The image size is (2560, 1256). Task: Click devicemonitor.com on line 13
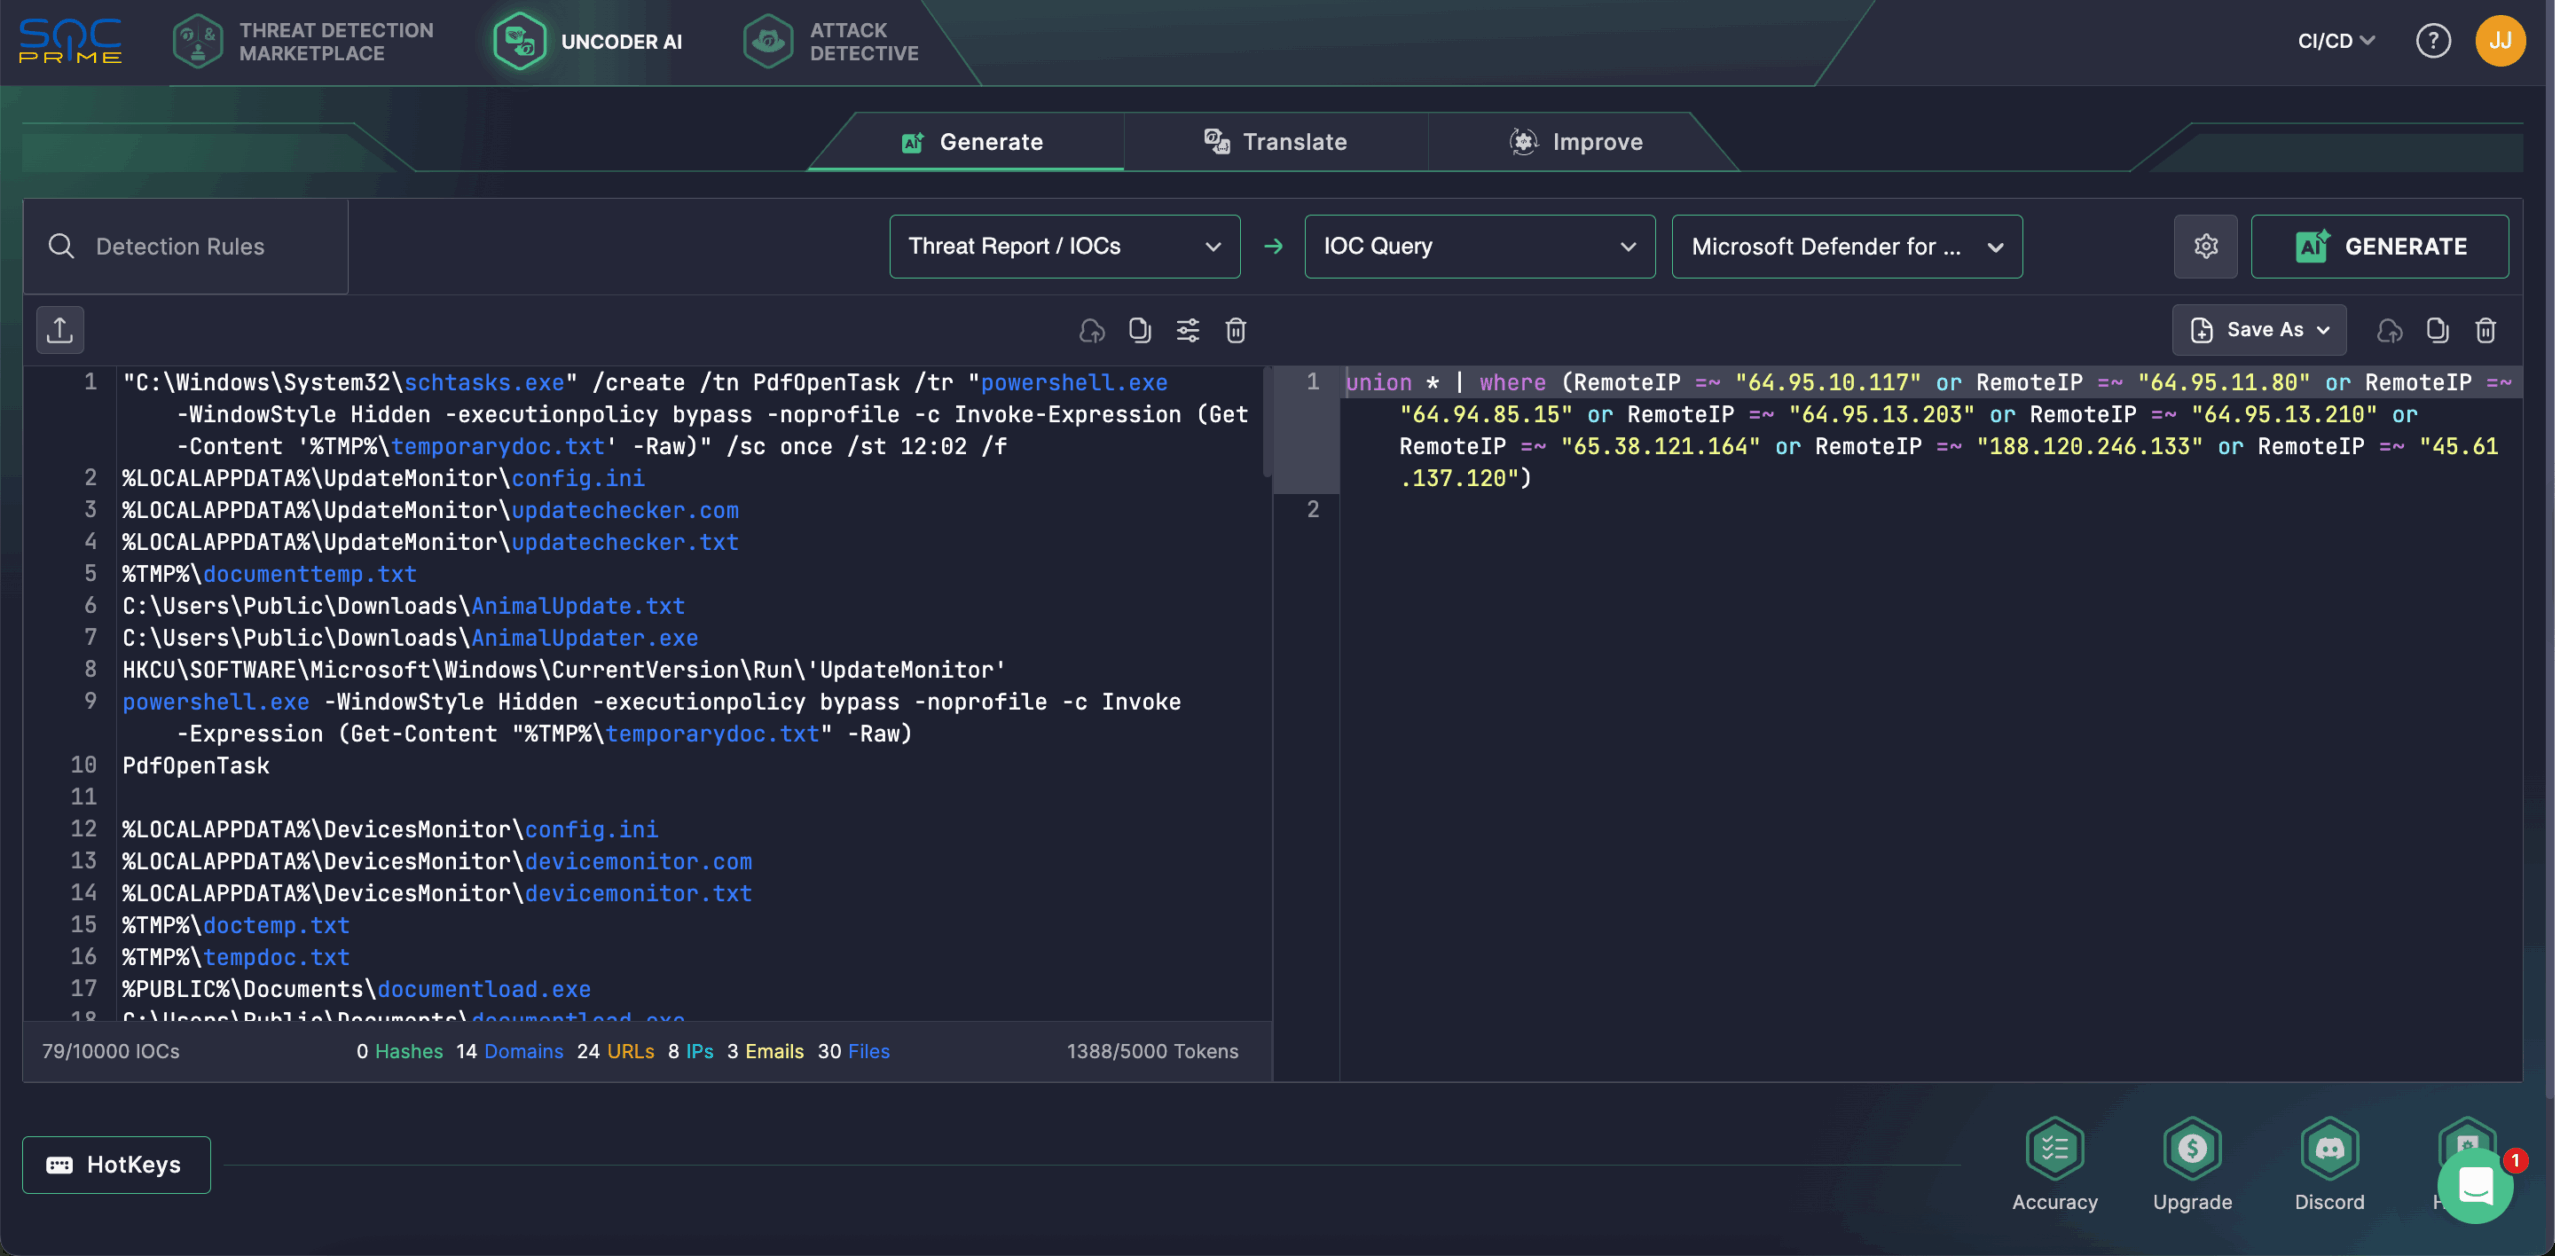tap(638, 861)
